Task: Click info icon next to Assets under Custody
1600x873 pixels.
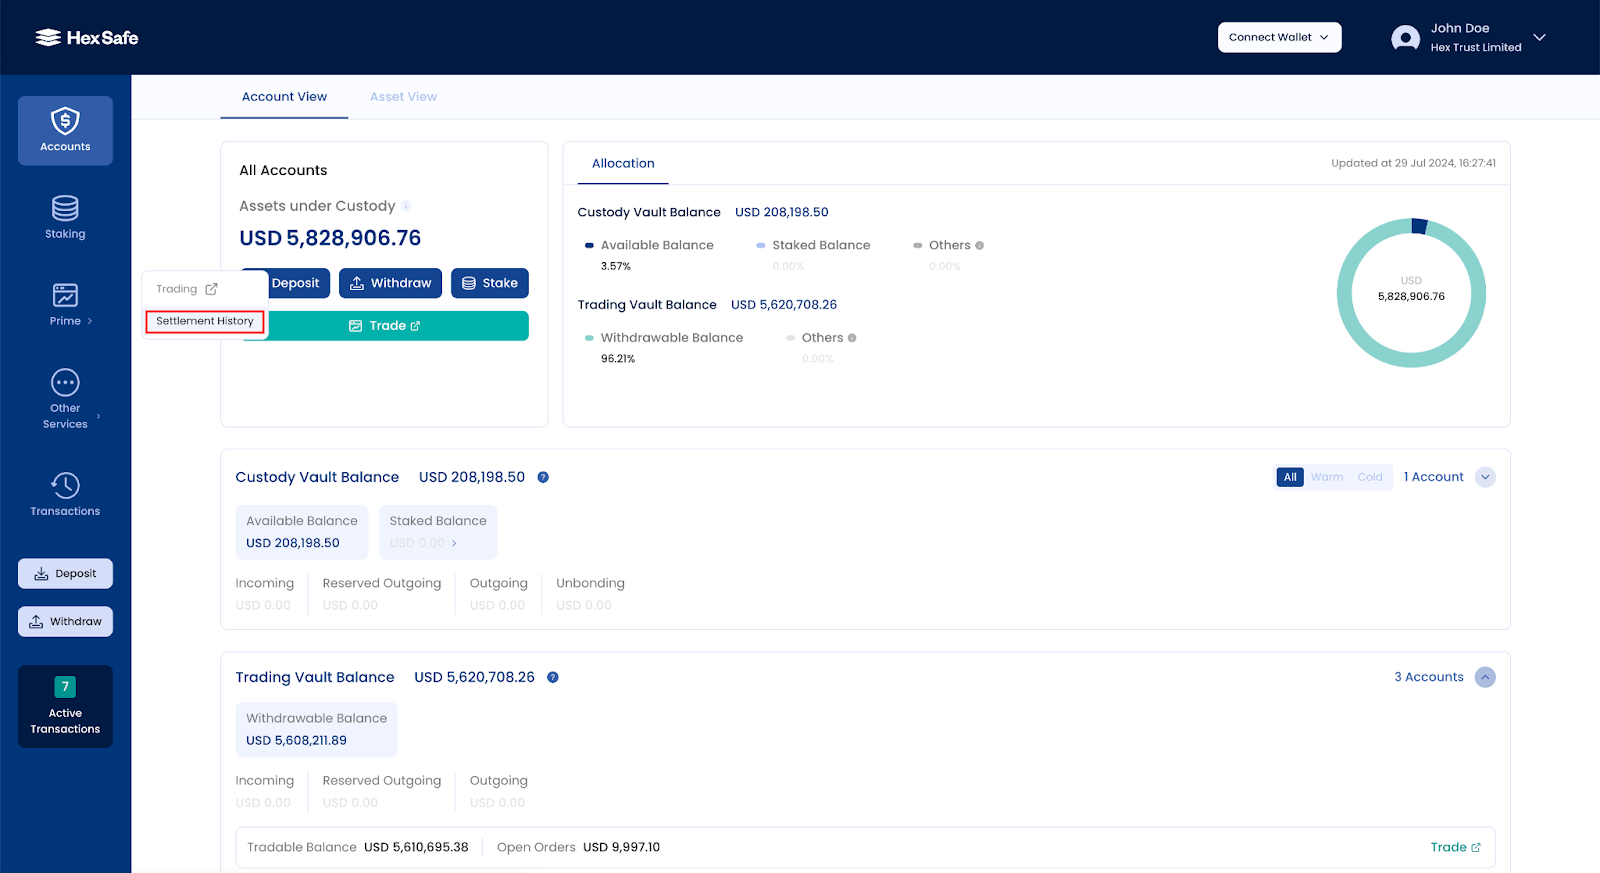Action: click(406, 206)
